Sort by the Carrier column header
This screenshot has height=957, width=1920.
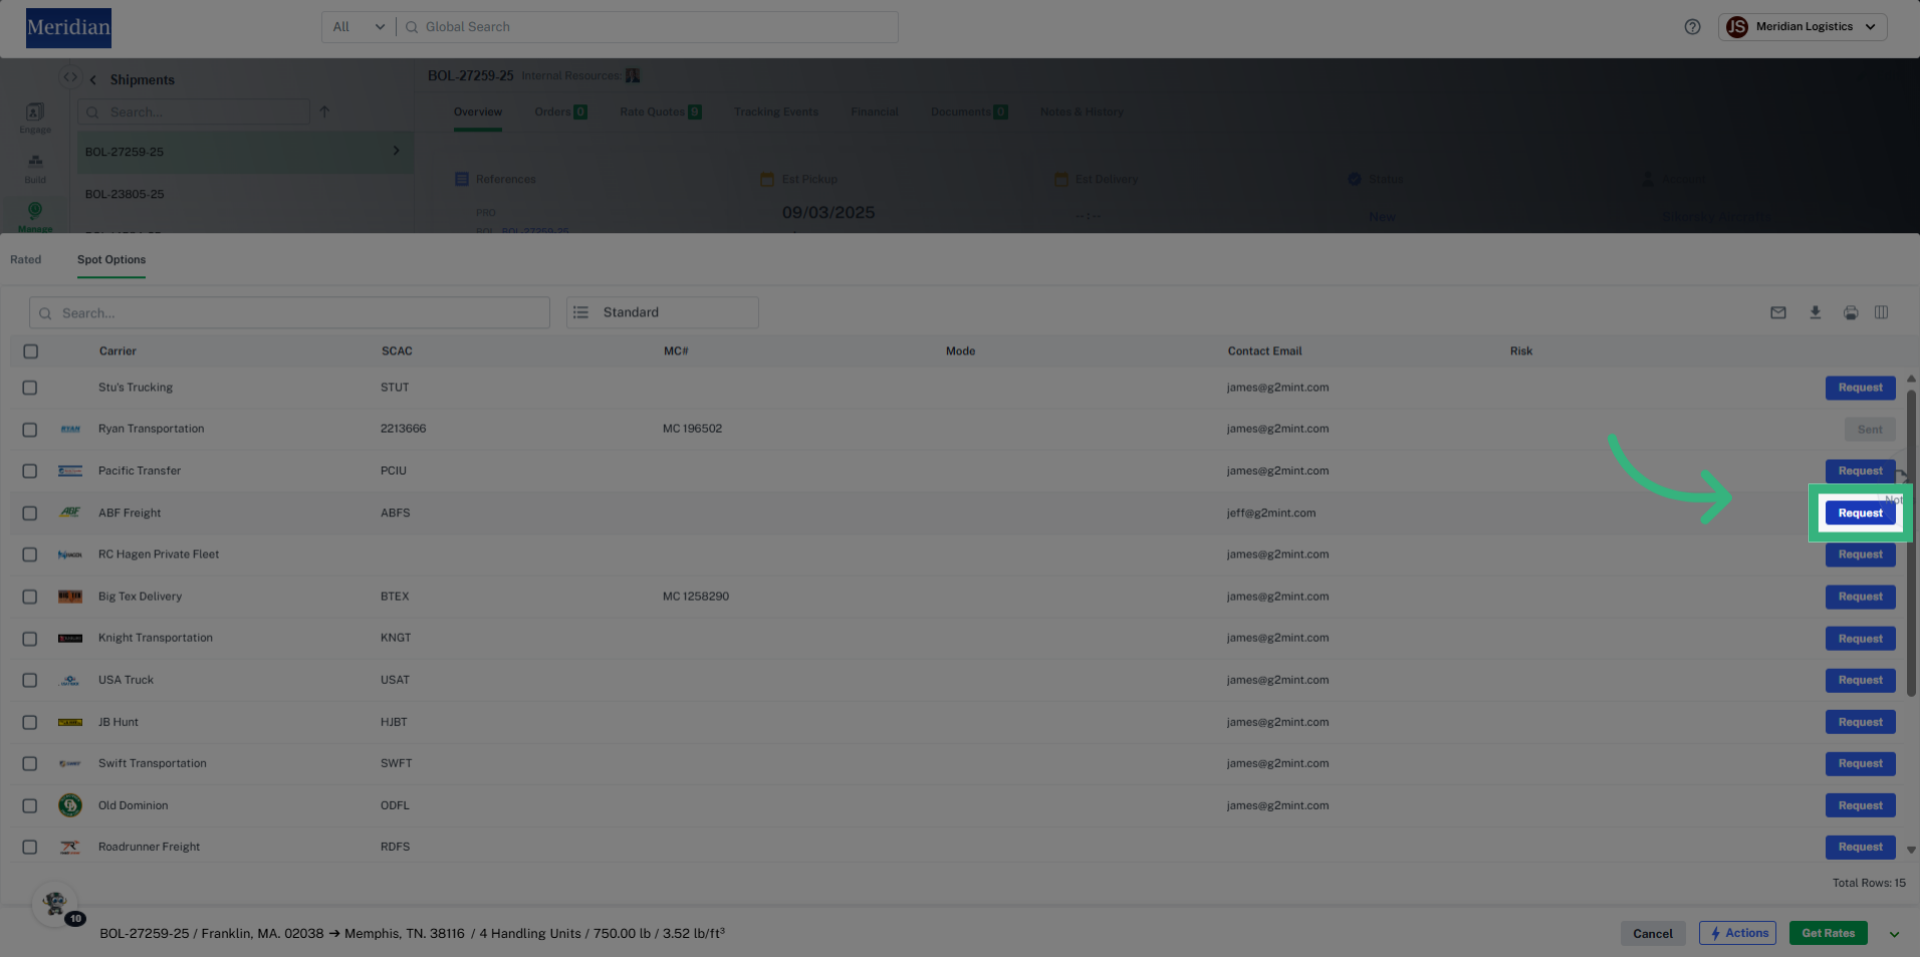(118, 351)
